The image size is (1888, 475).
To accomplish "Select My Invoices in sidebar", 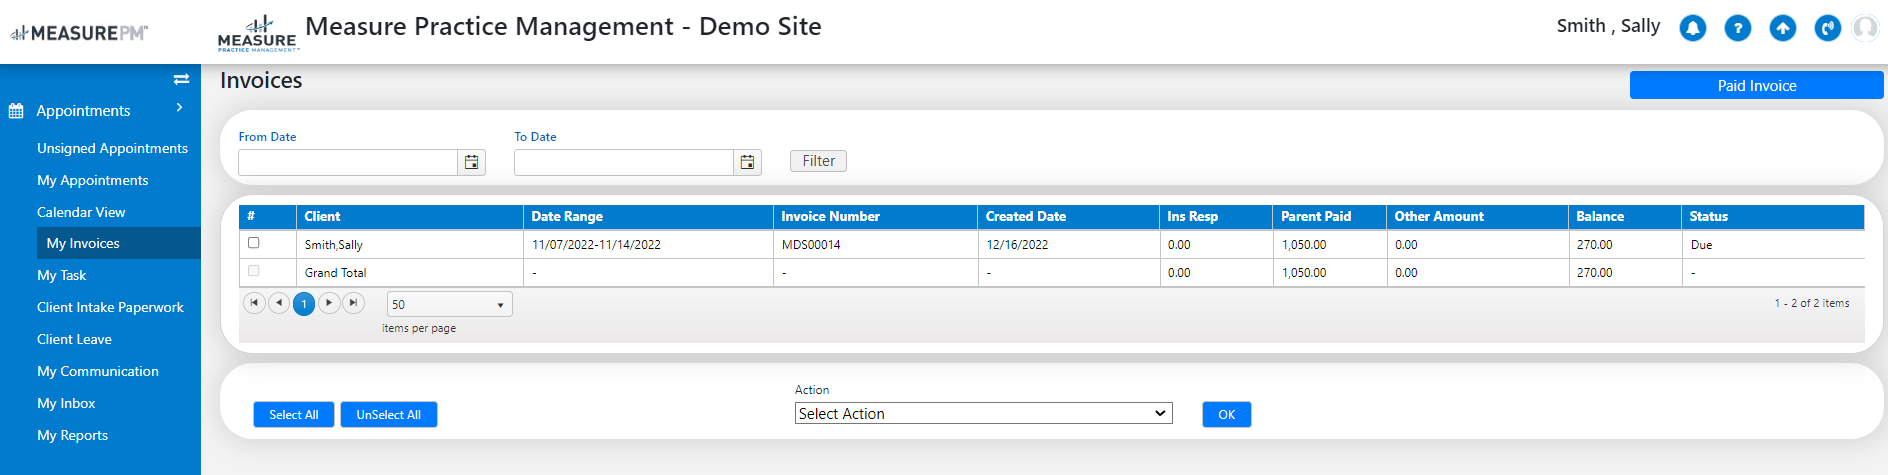I will click(119, 243).
